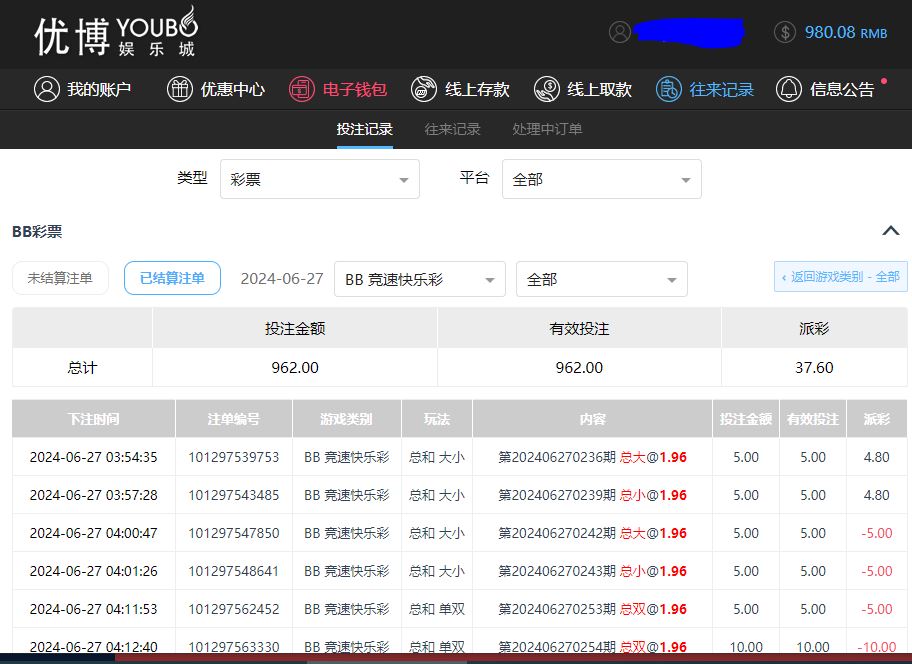
Task: Open the 平台 dropdown showing 全部
Action: (601, 180)
